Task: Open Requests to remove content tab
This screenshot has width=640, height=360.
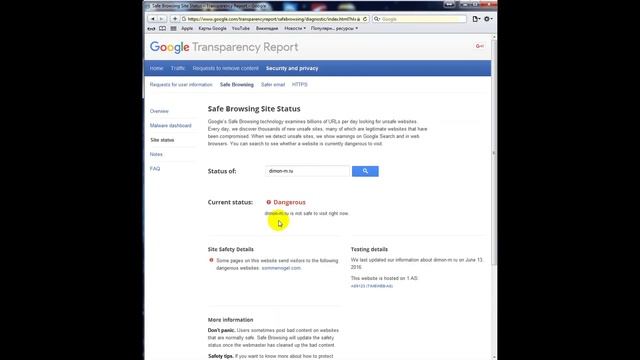Action: pyautogui.click(x=225, y=68)
